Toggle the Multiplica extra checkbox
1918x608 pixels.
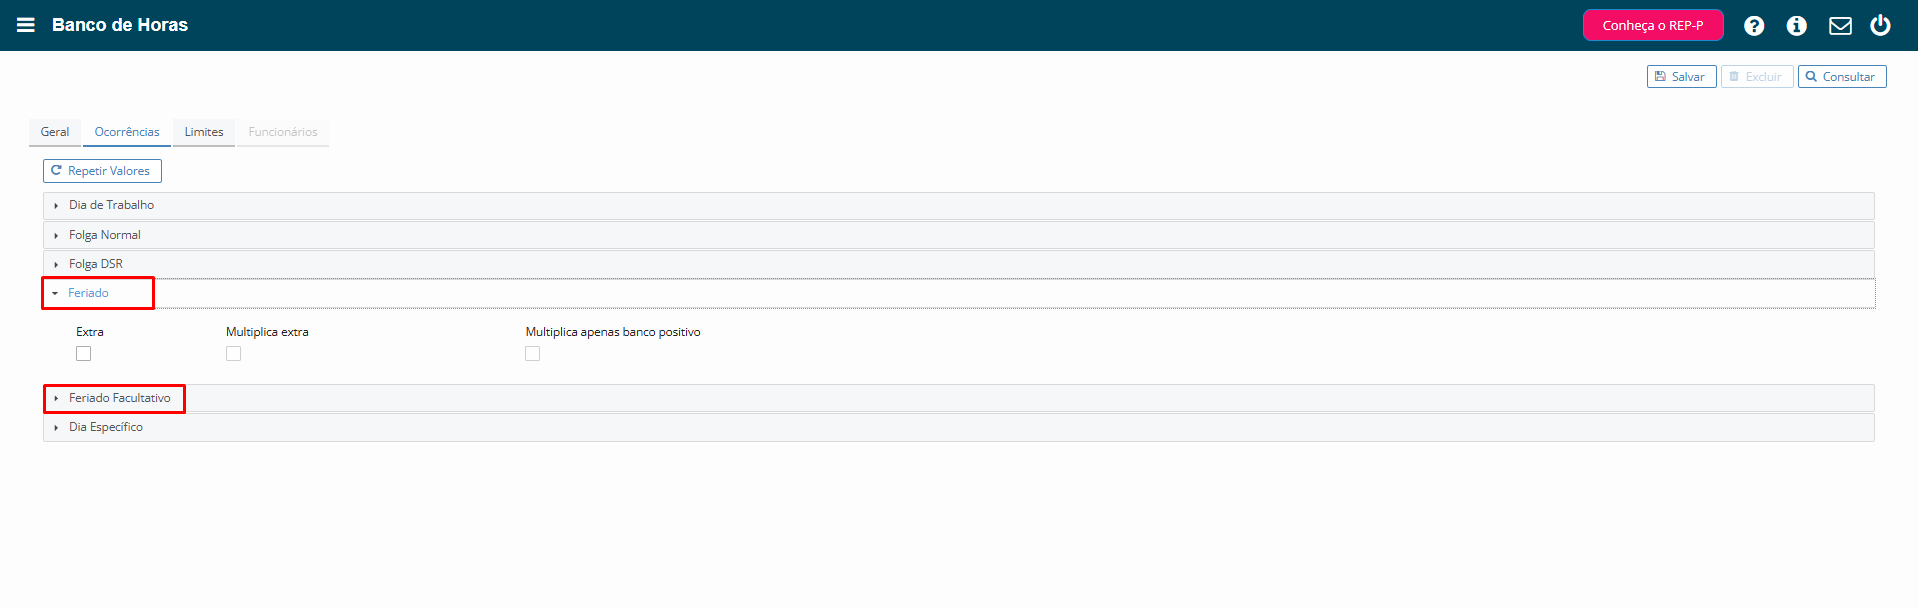[234, 354]
